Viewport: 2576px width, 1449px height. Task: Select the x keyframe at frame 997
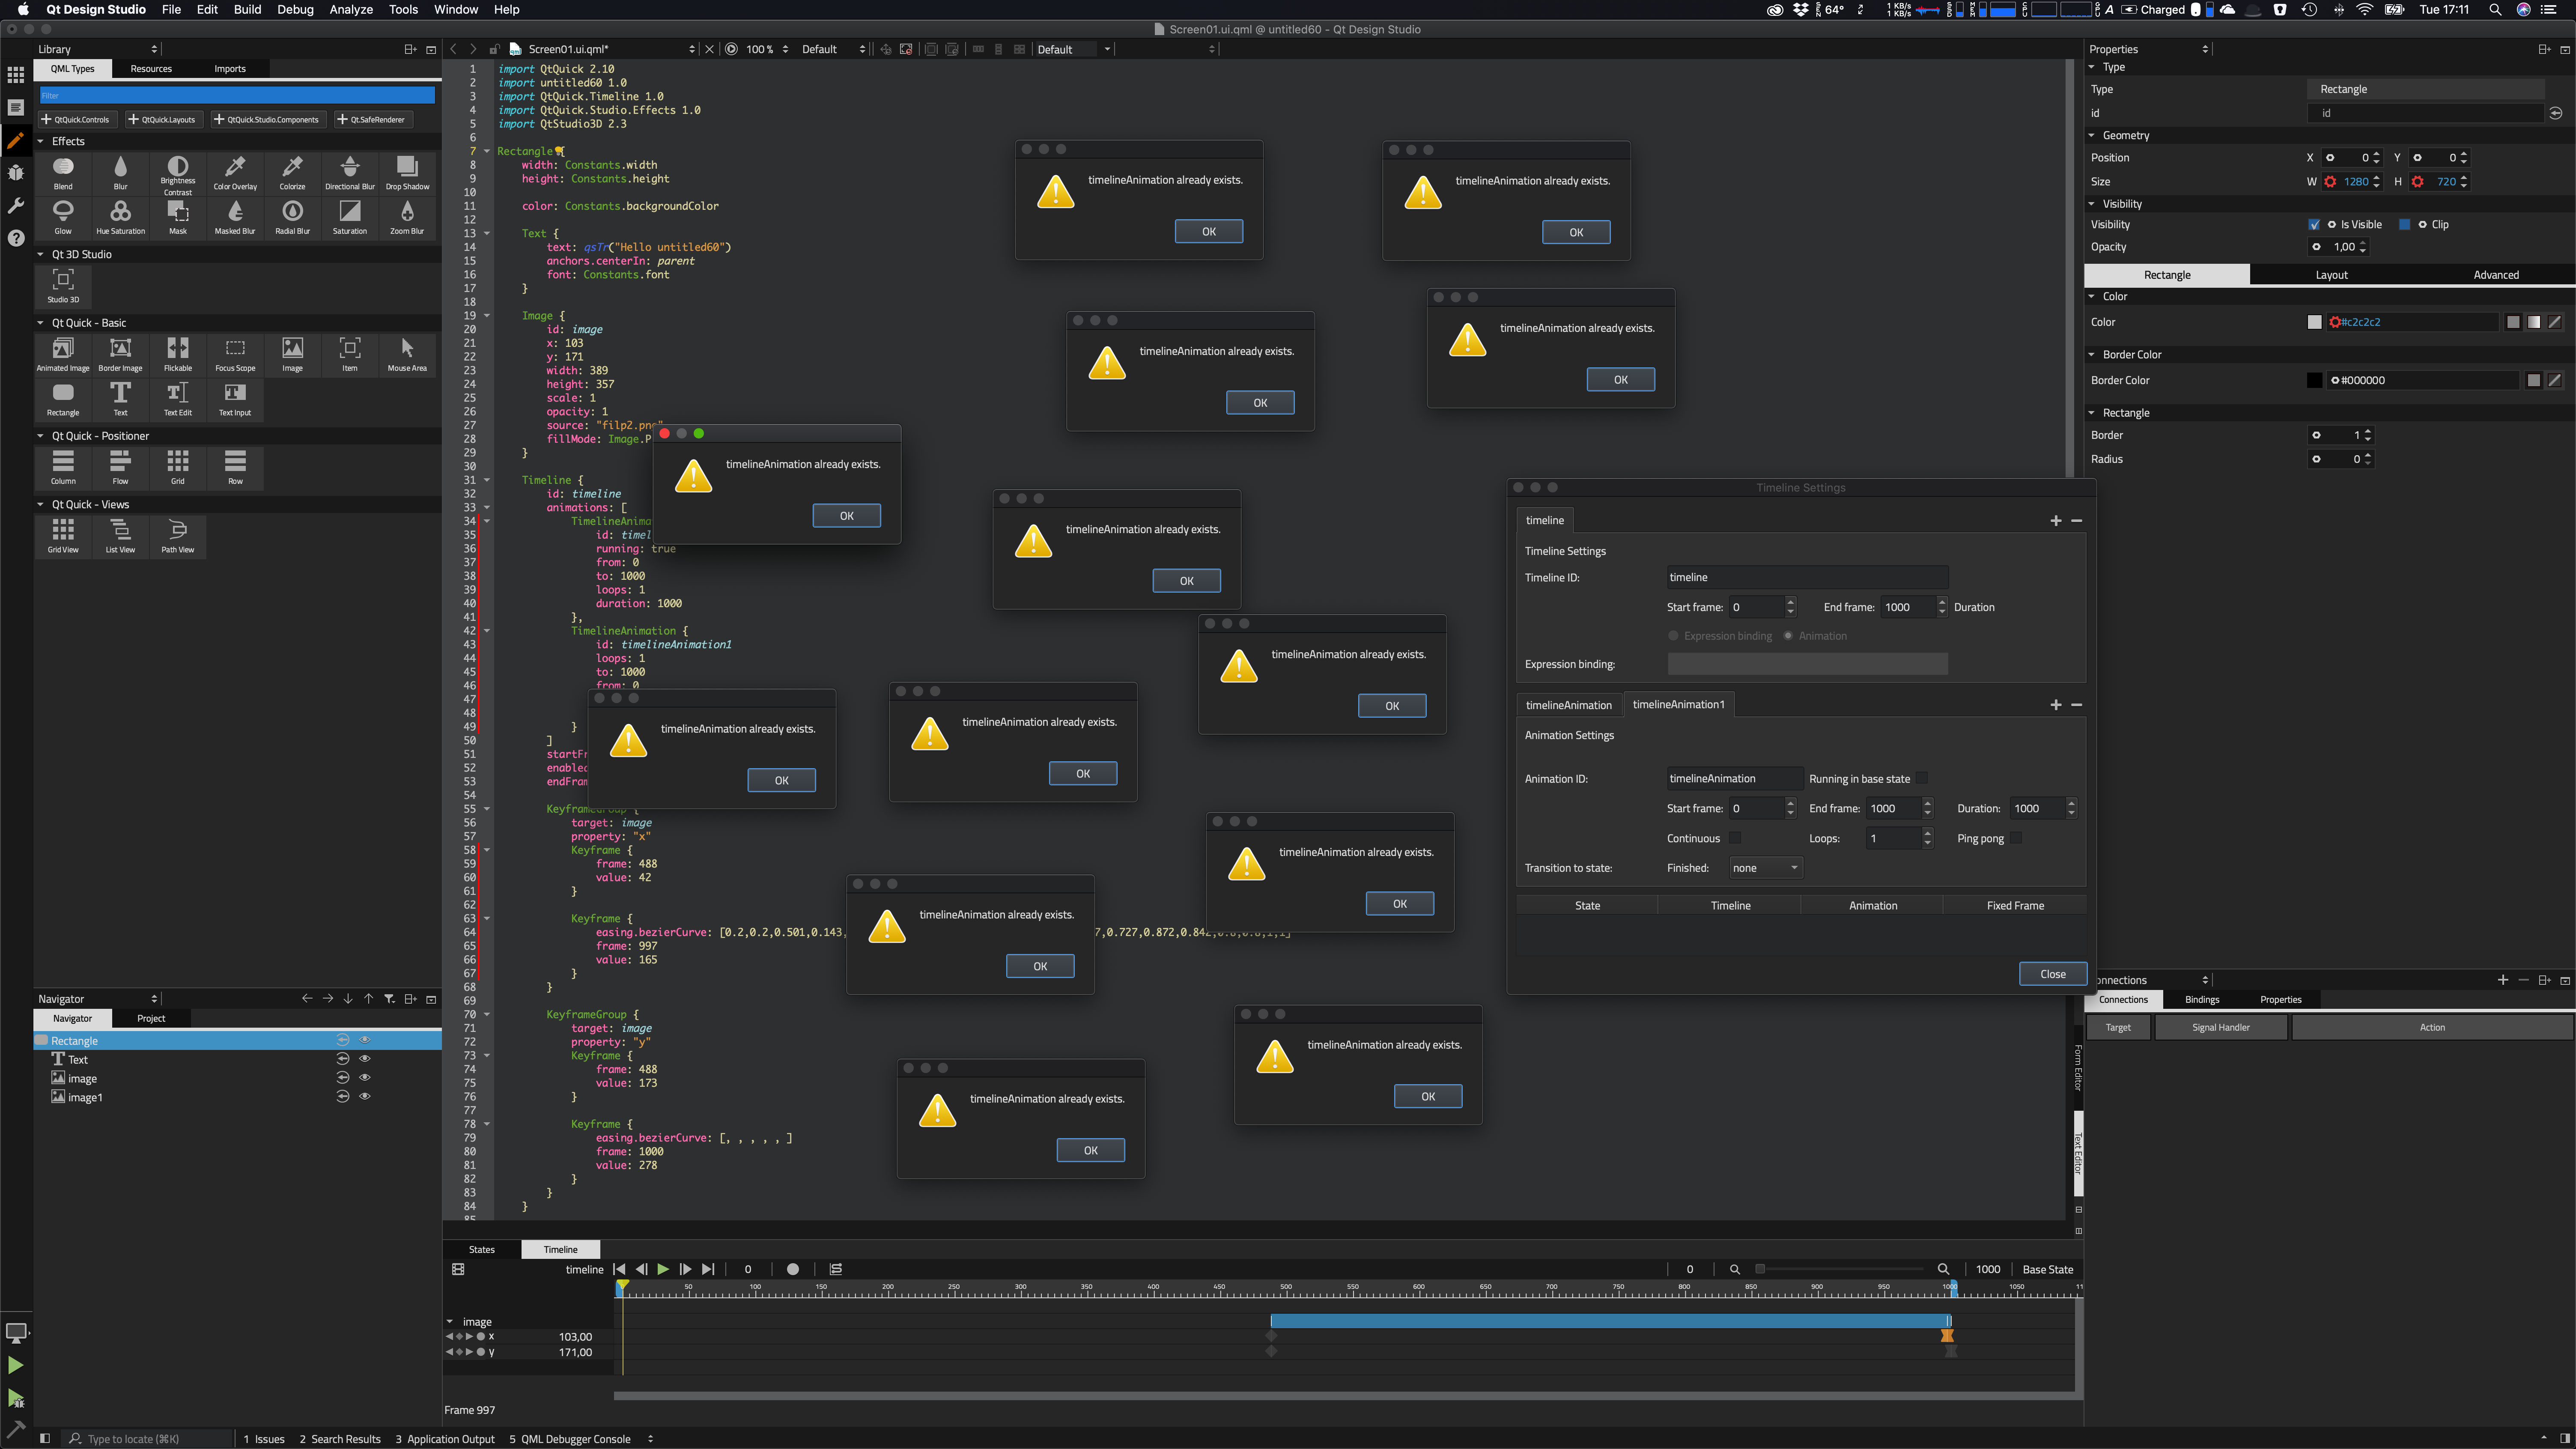(1947, 1336)
